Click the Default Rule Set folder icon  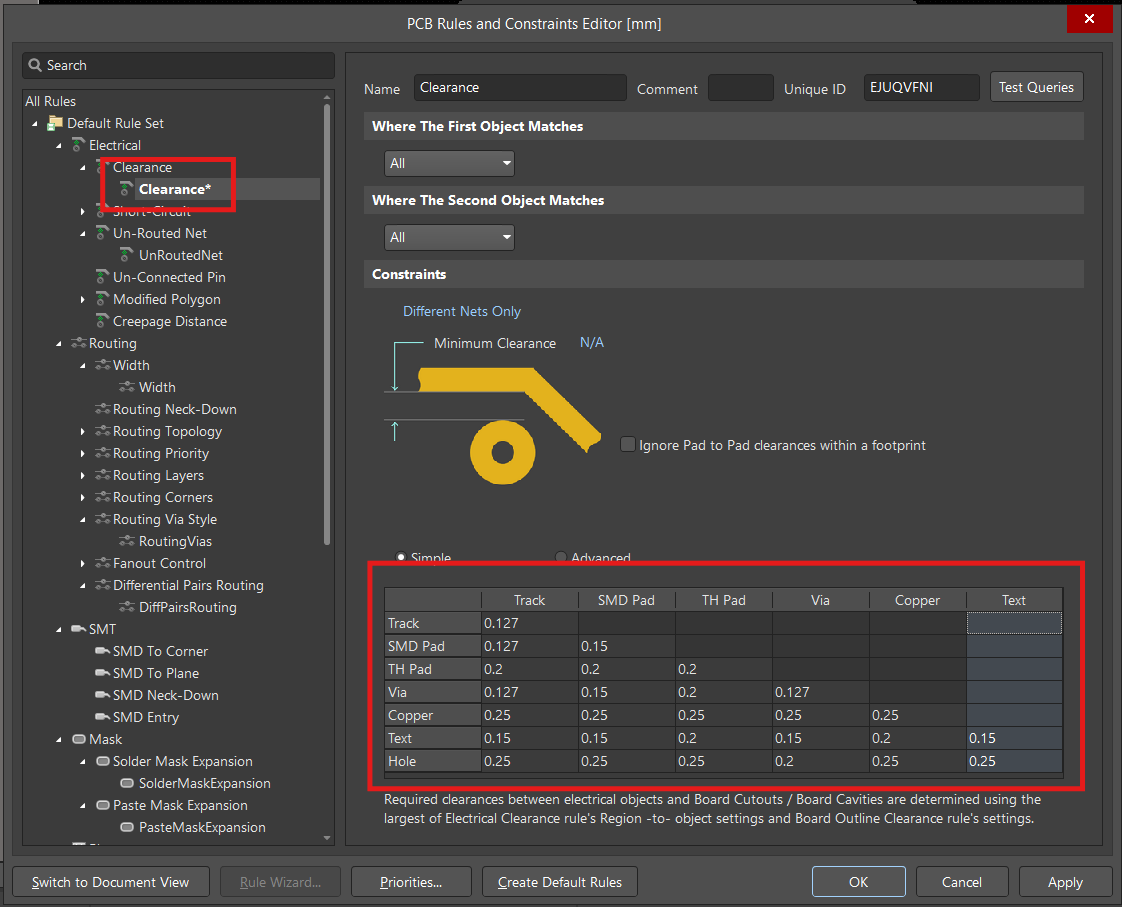click(x=55, y=124)
